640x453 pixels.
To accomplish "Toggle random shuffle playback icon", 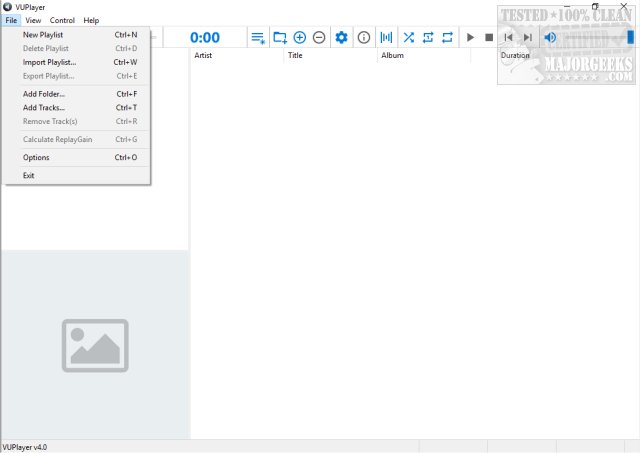I will [409, 38].
